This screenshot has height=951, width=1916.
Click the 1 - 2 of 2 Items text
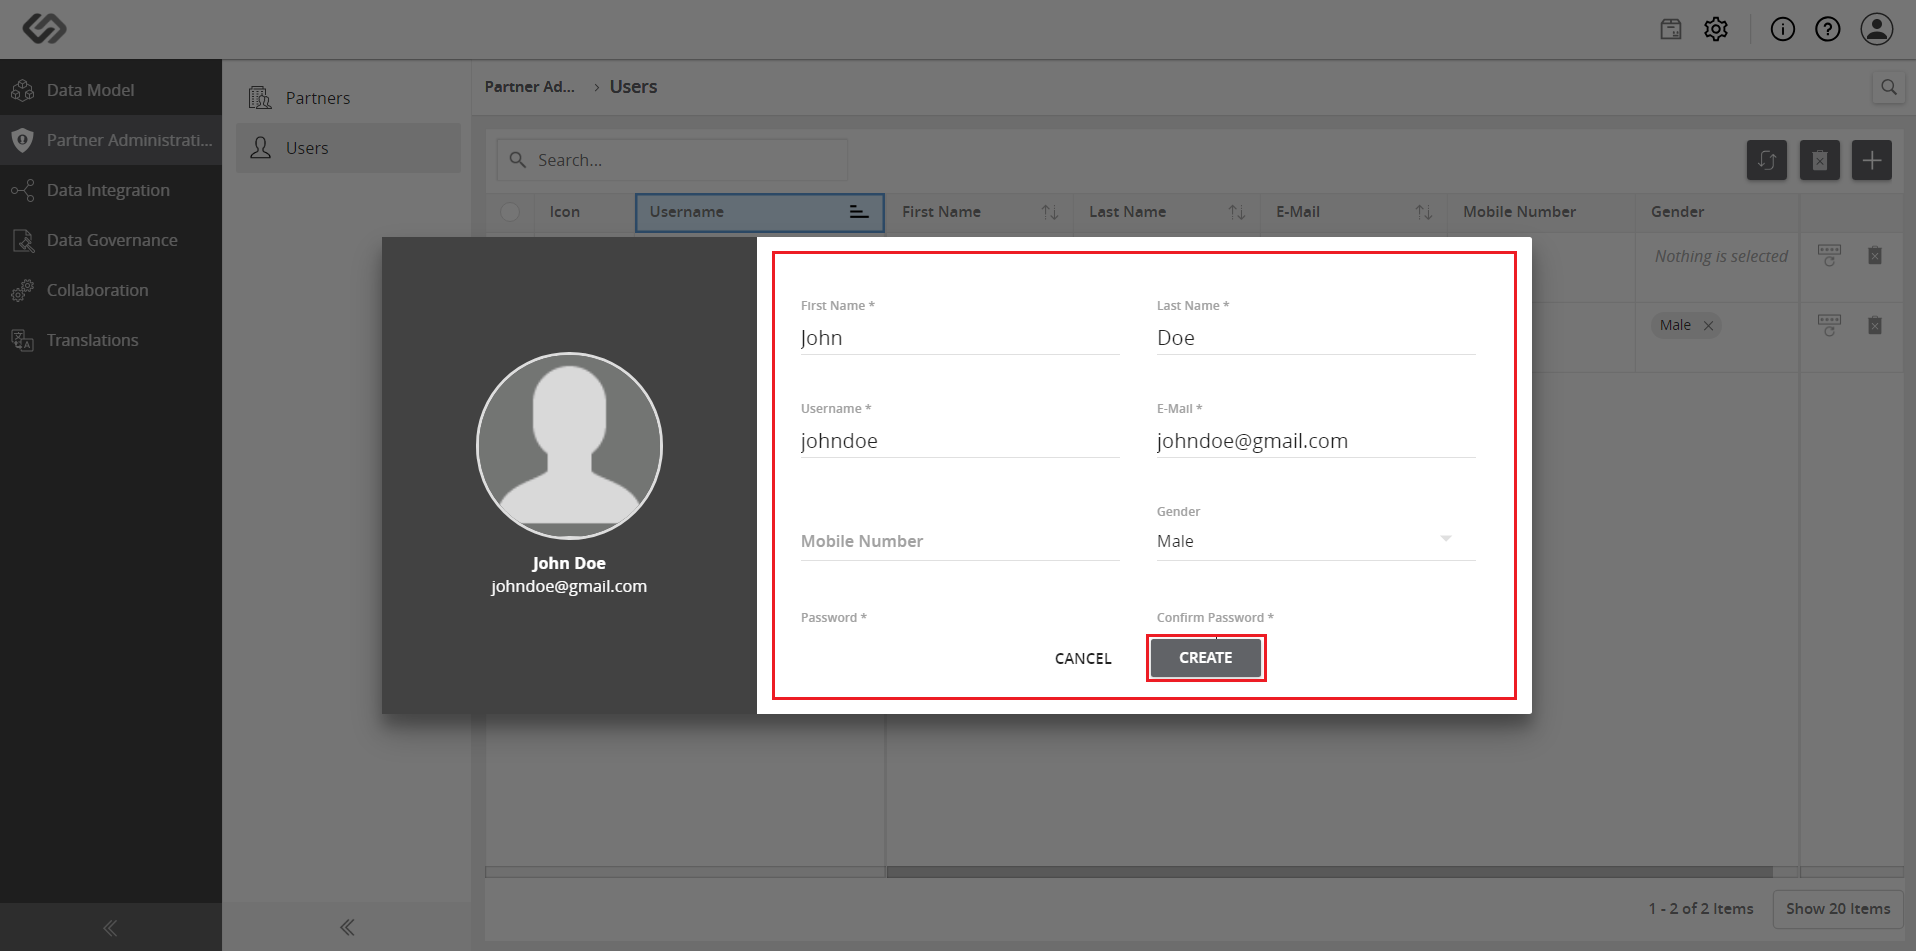pyautogui.click(x=1701, y=909)
